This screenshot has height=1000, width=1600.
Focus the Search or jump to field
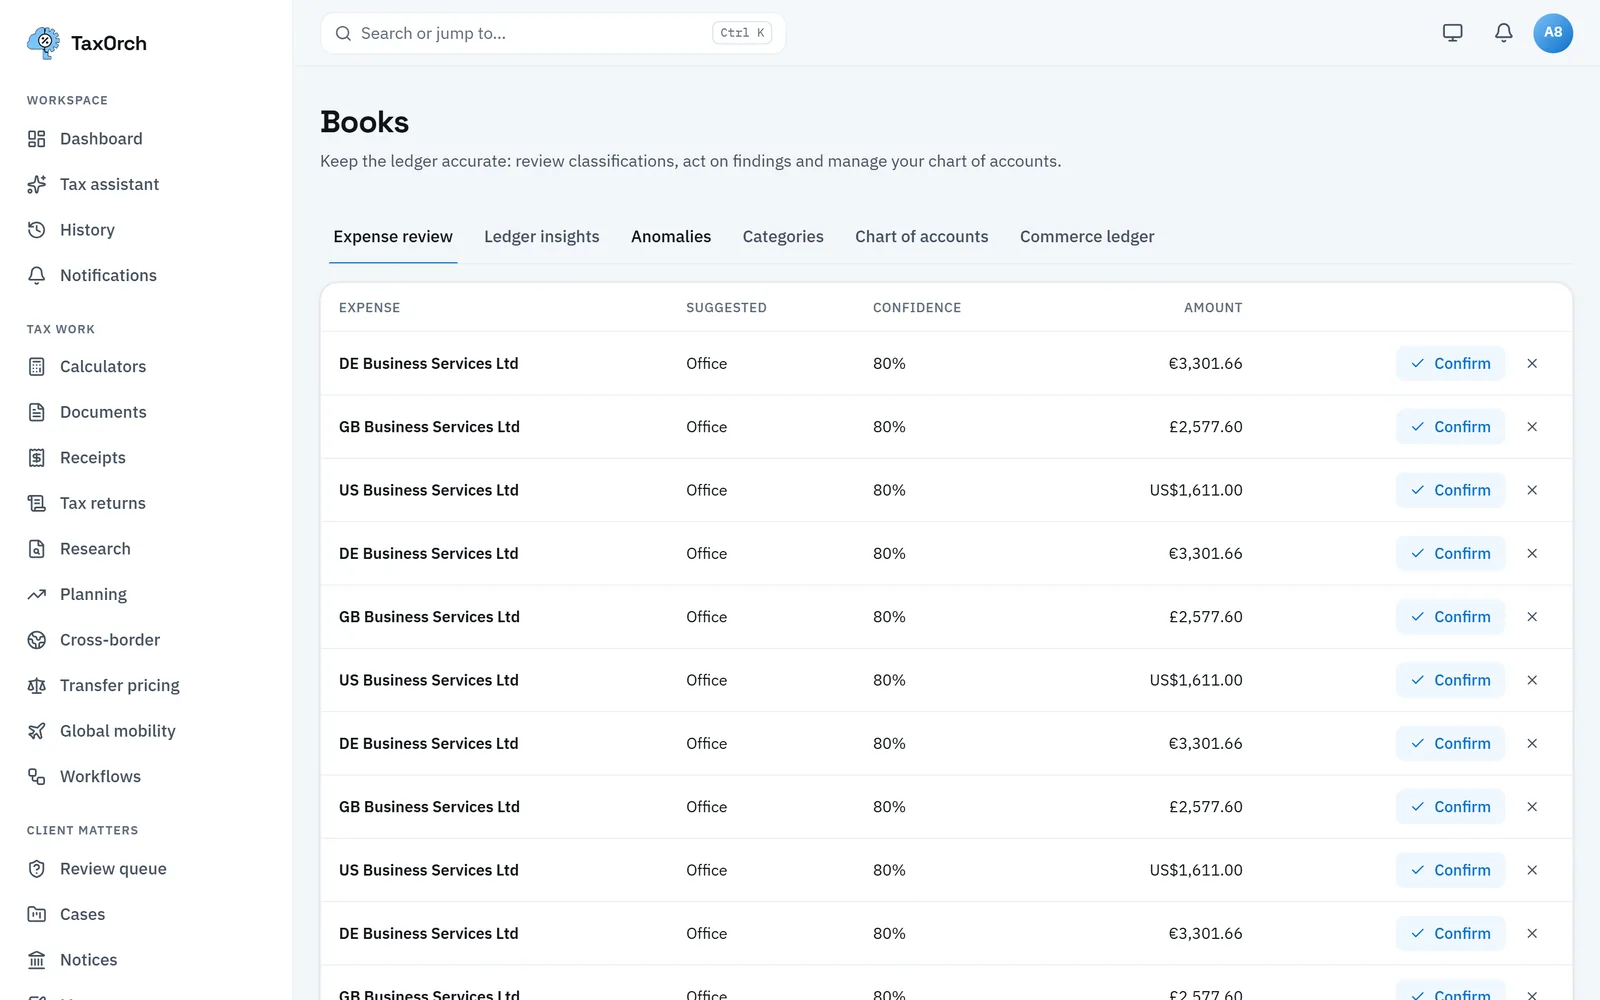click(553, 33)
